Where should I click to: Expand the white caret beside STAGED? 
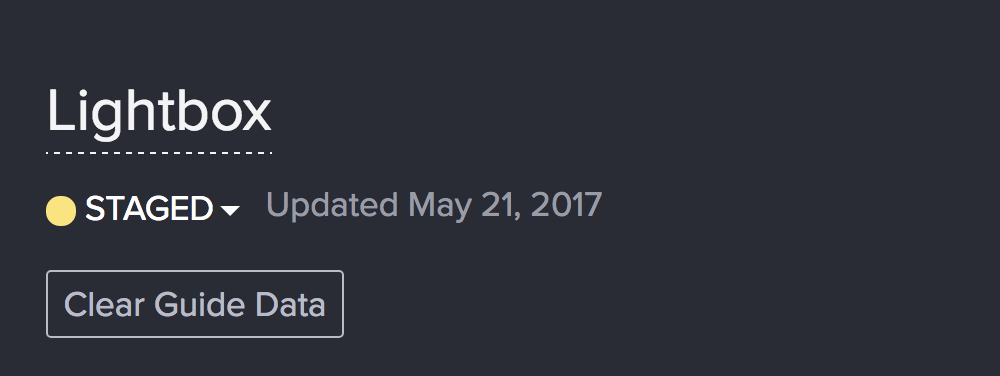pyautogui.click(x=230, y=211)
